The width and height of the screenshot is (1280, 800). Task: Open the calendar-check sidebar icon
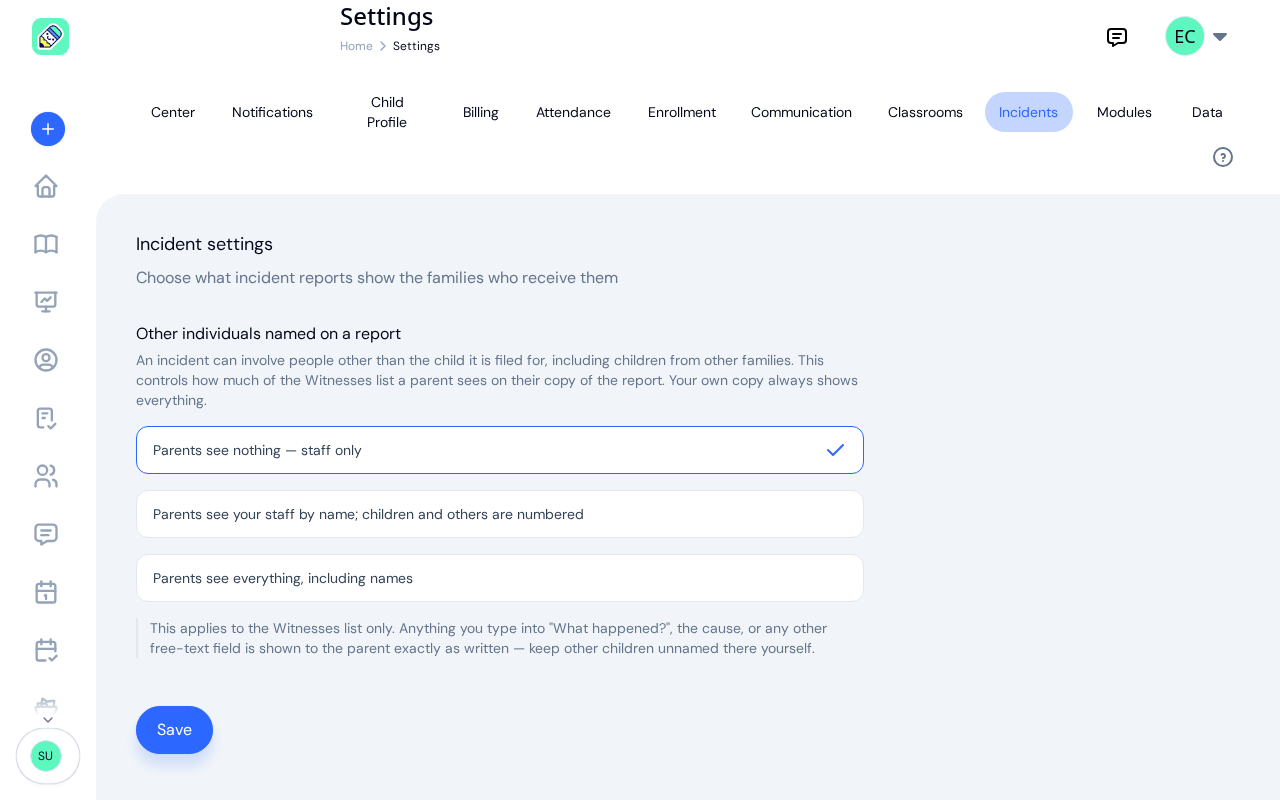coord(46,650)
